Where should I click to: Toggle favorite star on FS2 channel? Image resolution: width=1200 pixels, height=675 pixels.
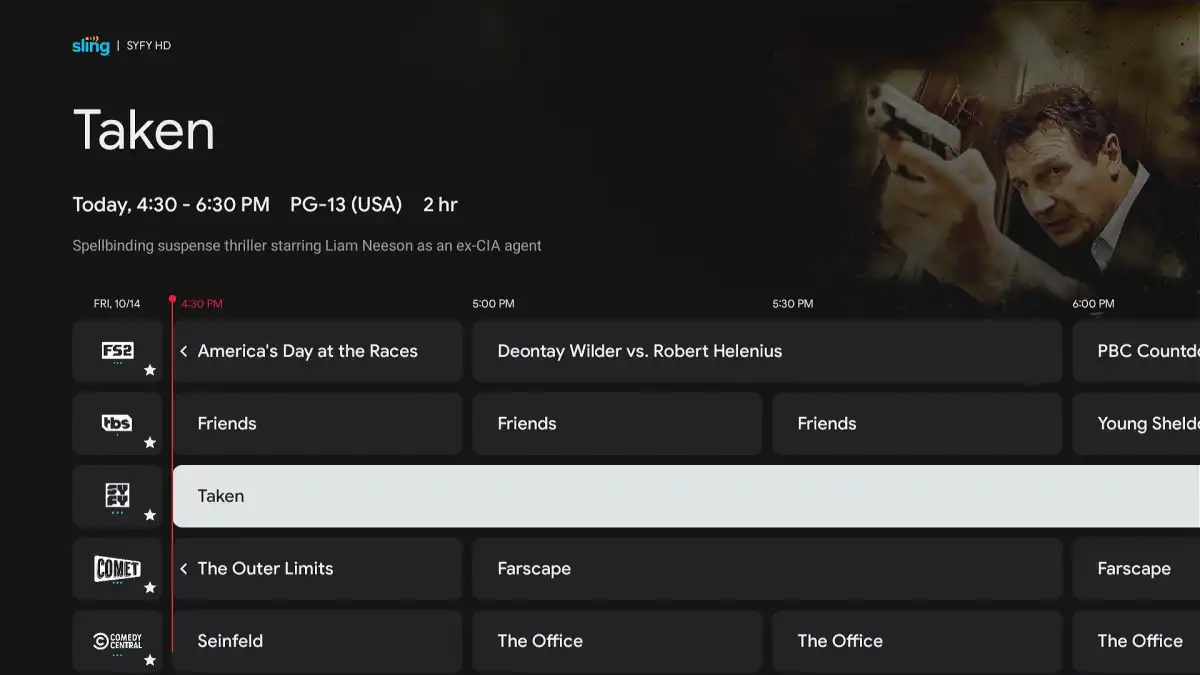(x=150, y=370)
